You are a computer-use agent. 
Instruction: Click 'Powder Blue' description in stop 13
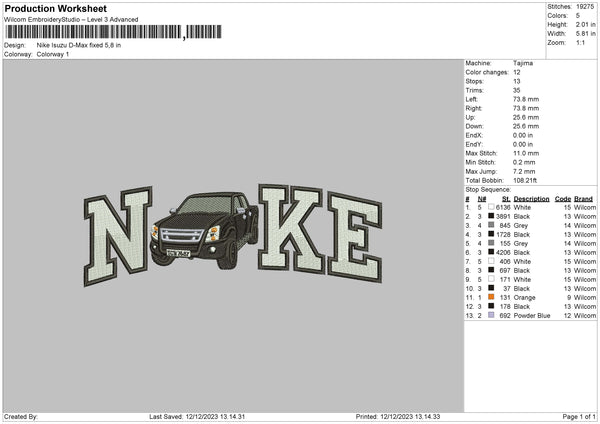pyautogui.click(x=532, y=315)
